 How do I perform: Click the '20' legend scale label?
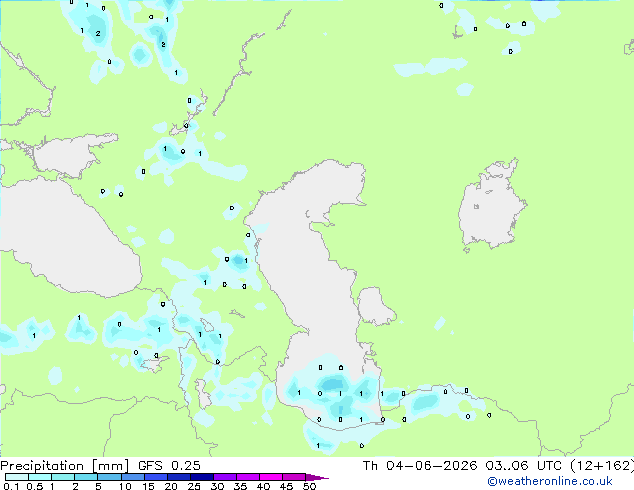[x=171, y=486]
